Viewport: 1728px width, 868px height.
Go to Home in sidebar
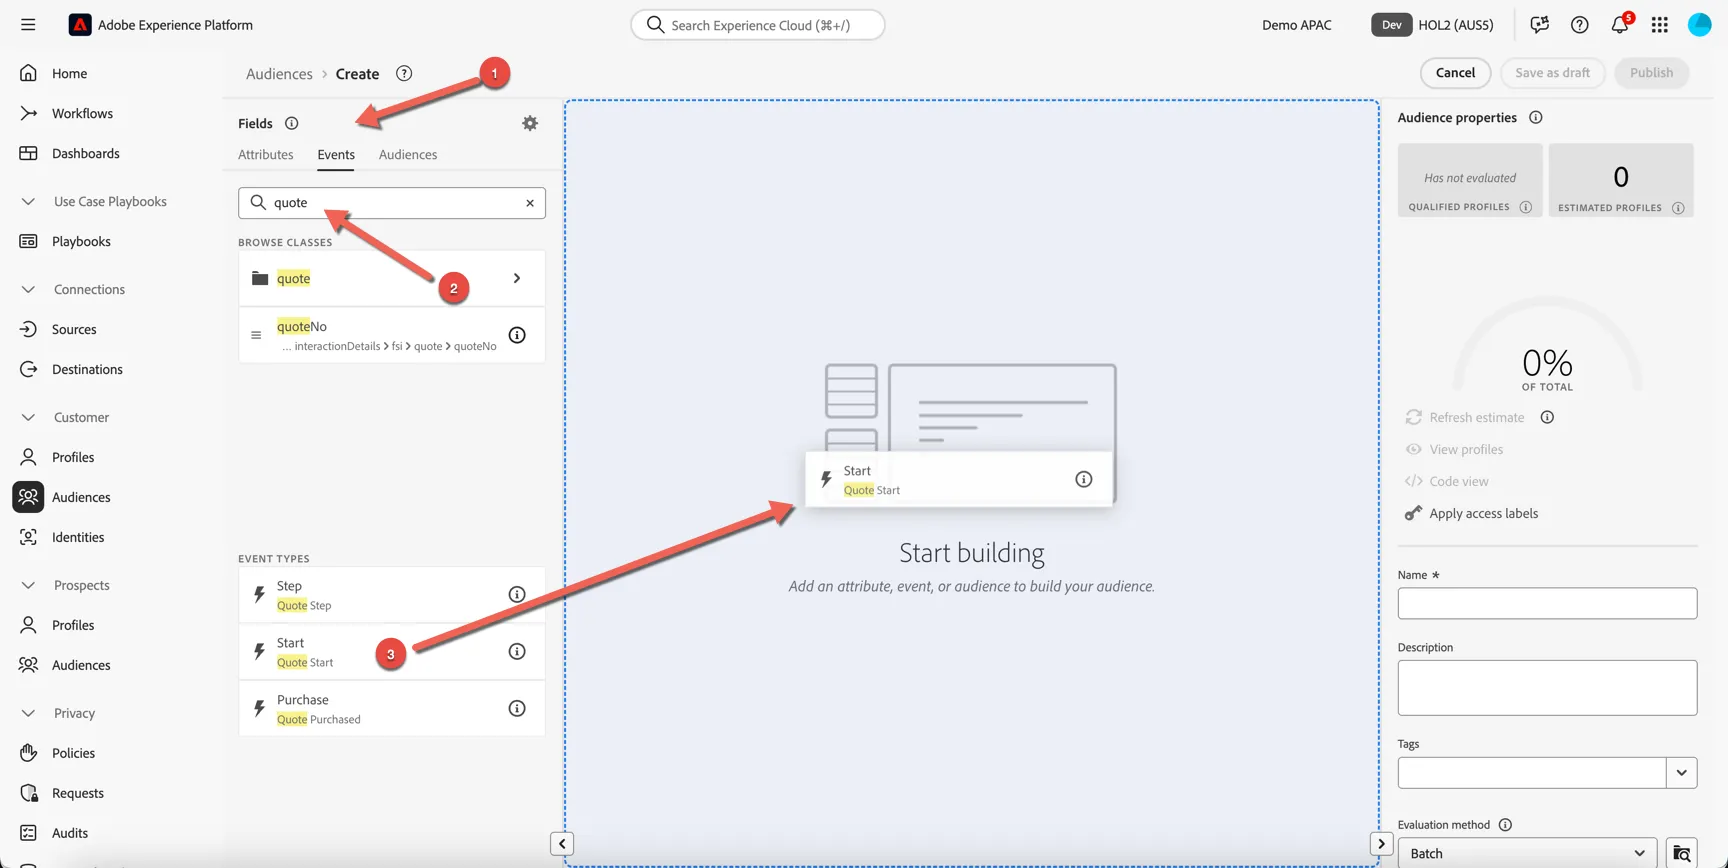coord(69,73)
